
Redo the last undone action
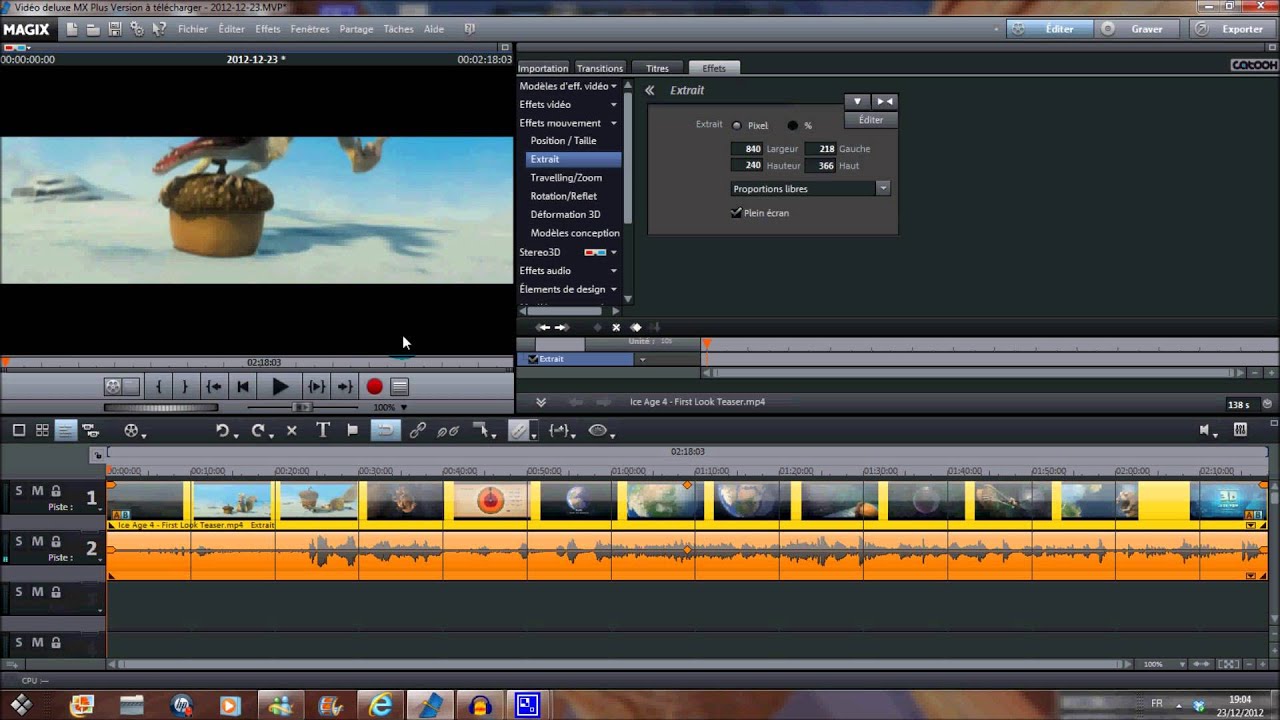click(259, 430)
